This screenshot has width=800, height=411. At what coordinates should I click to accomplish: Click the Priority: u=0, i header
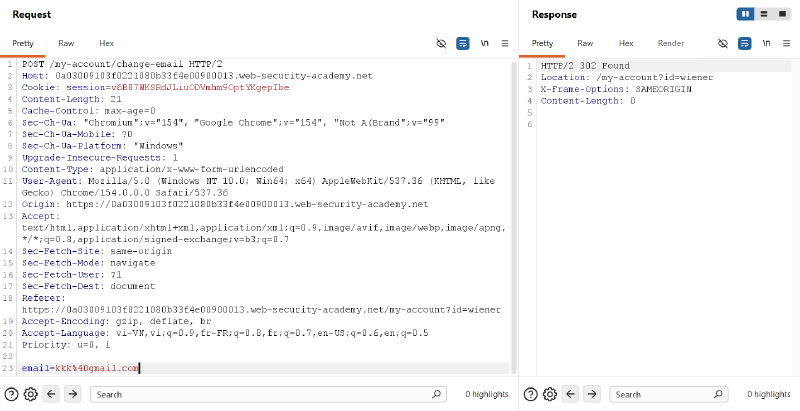point(66,345)
